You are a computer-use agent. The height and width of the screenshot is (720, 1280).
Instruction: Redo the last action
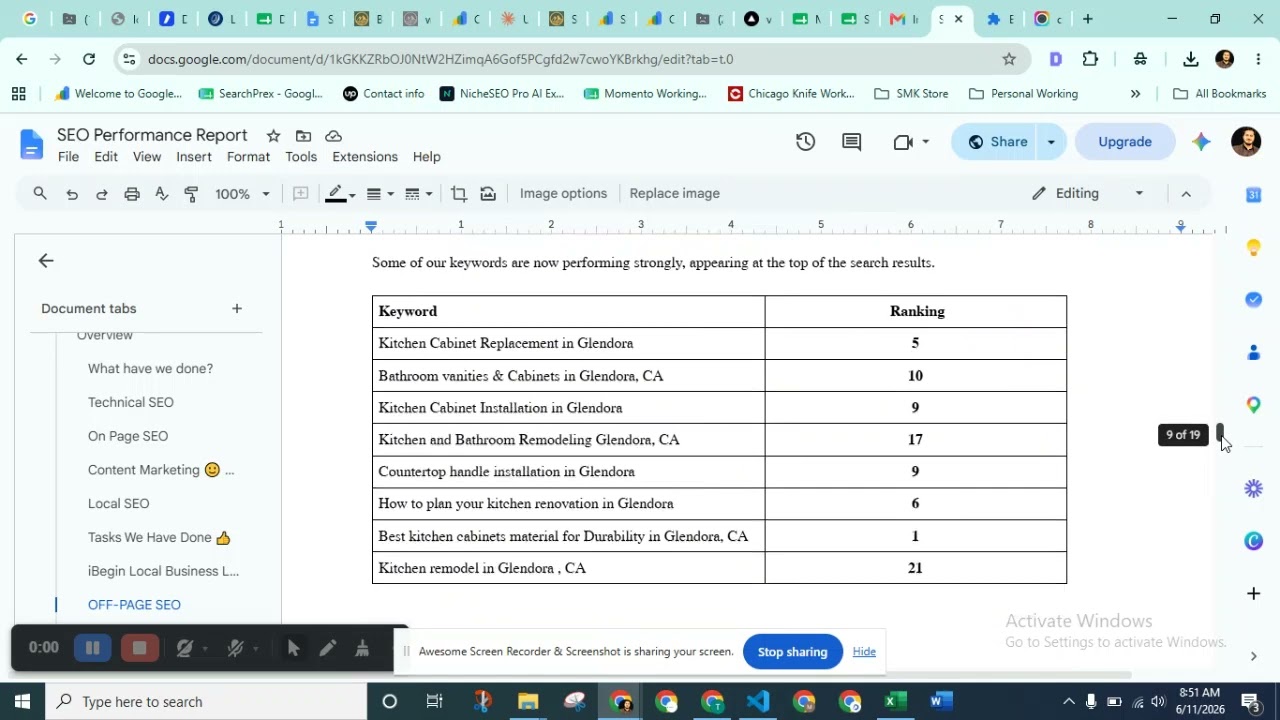click(x=101, y=194)
